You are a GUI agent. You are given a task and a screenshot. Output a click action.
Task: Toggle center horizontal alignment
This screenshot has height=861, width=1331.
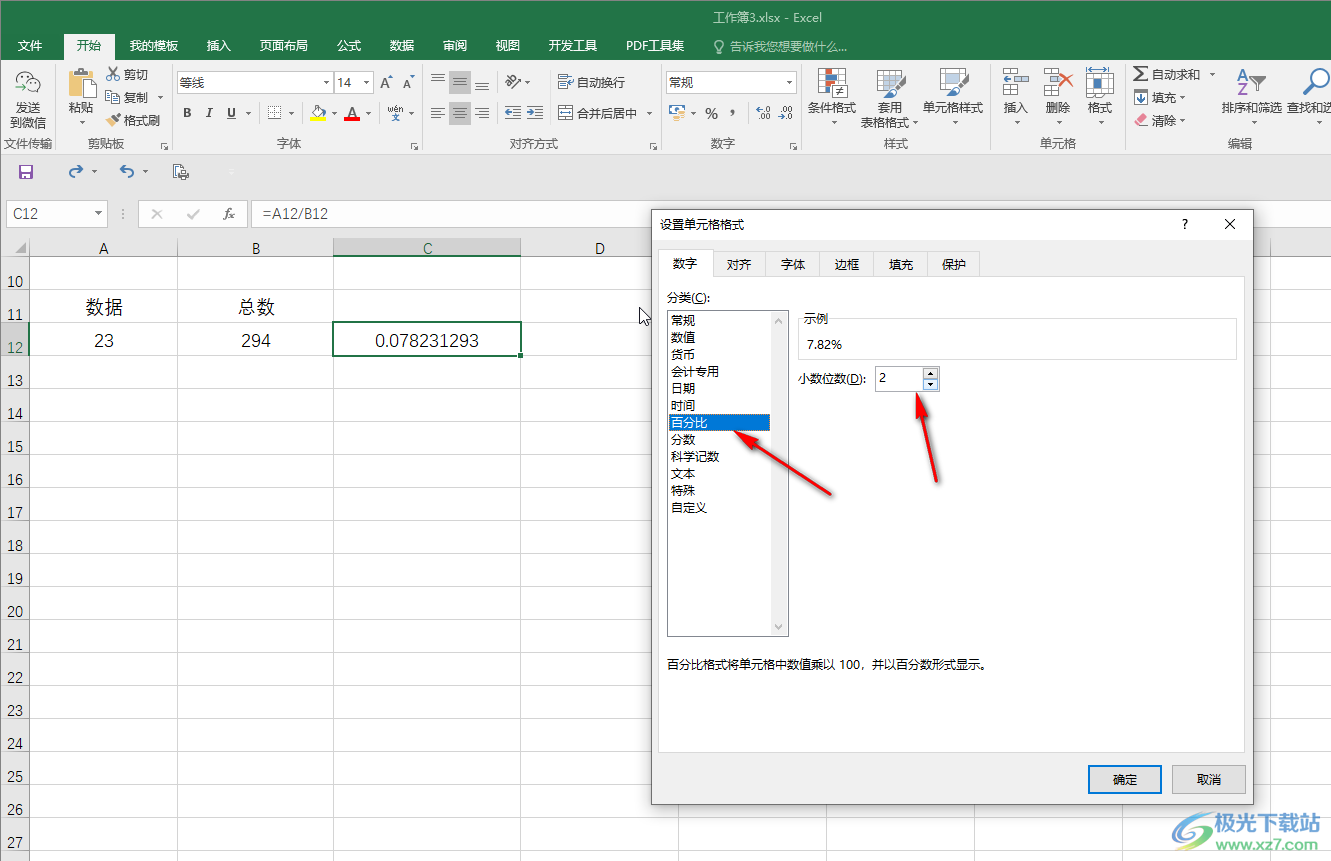(460, 113)
